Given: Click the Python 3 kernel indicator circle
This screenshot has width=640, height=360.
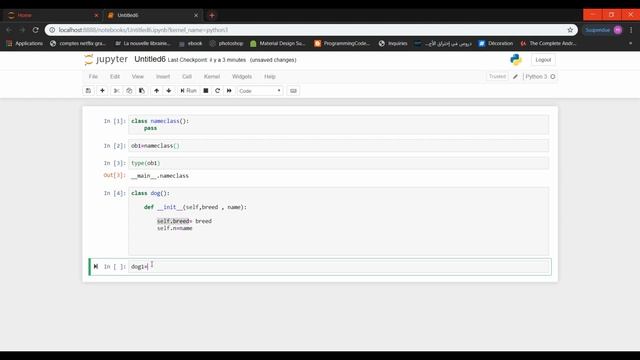Looking at the screenshot, I should click(553, 76).
